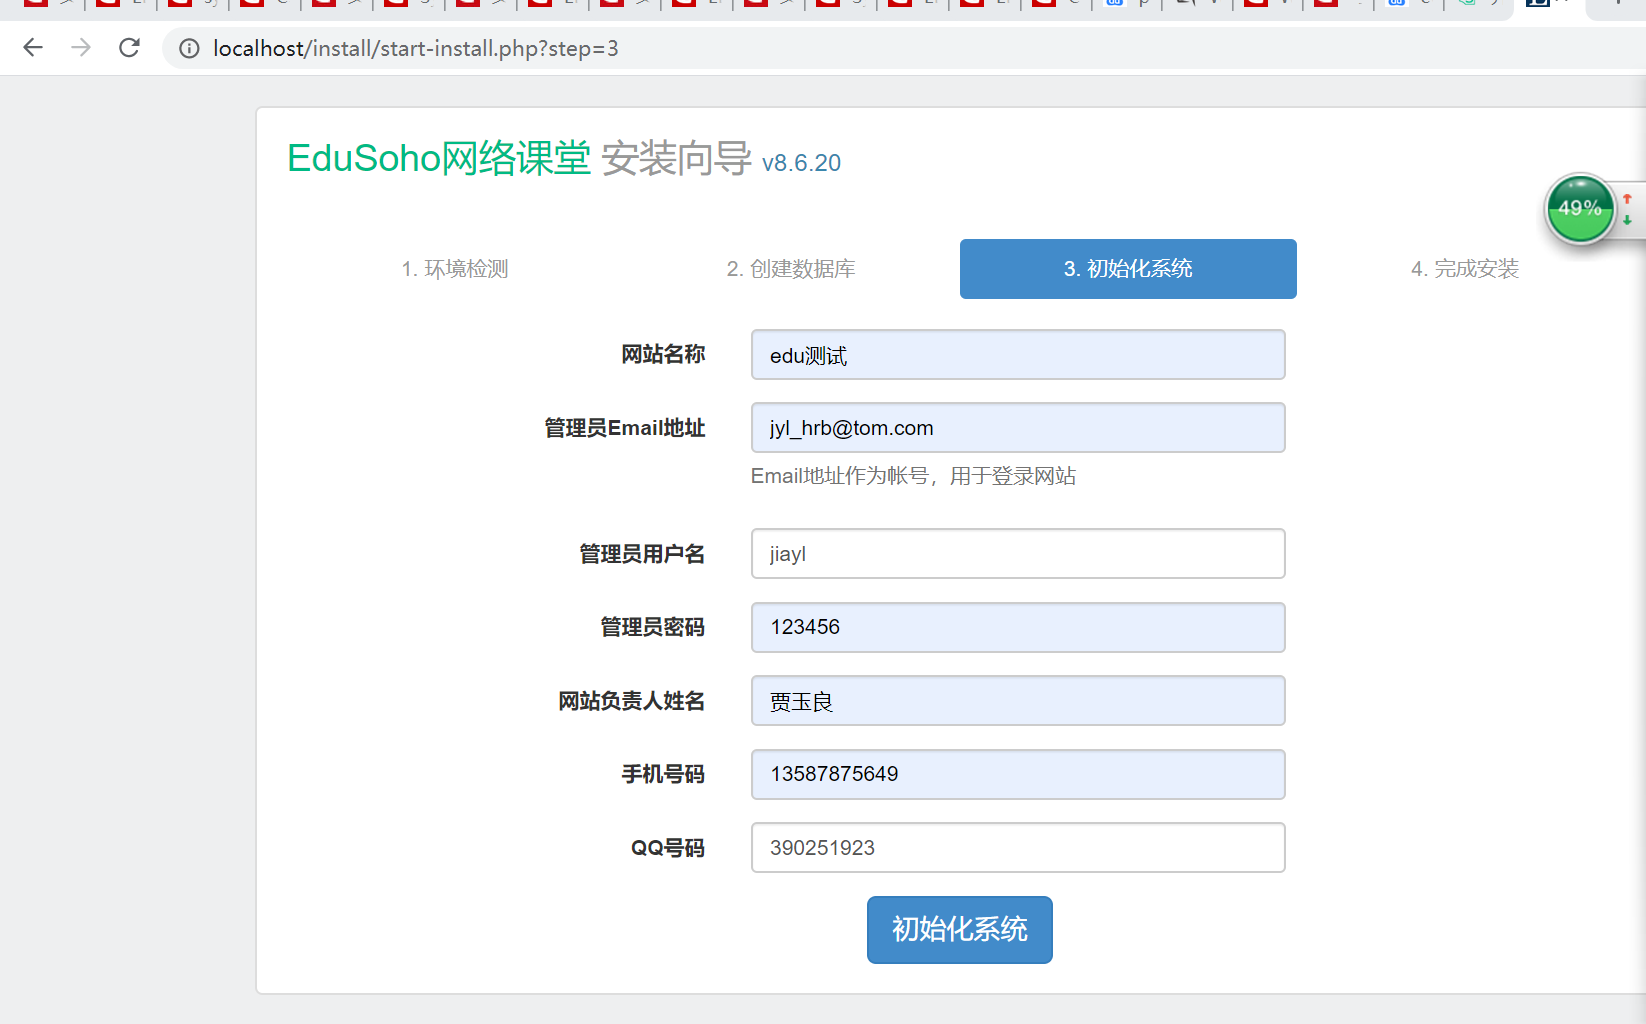View site information icon beside the URL
Image resolution: width=1646 pixels, height=1024 pixels.
pos(189,48)
